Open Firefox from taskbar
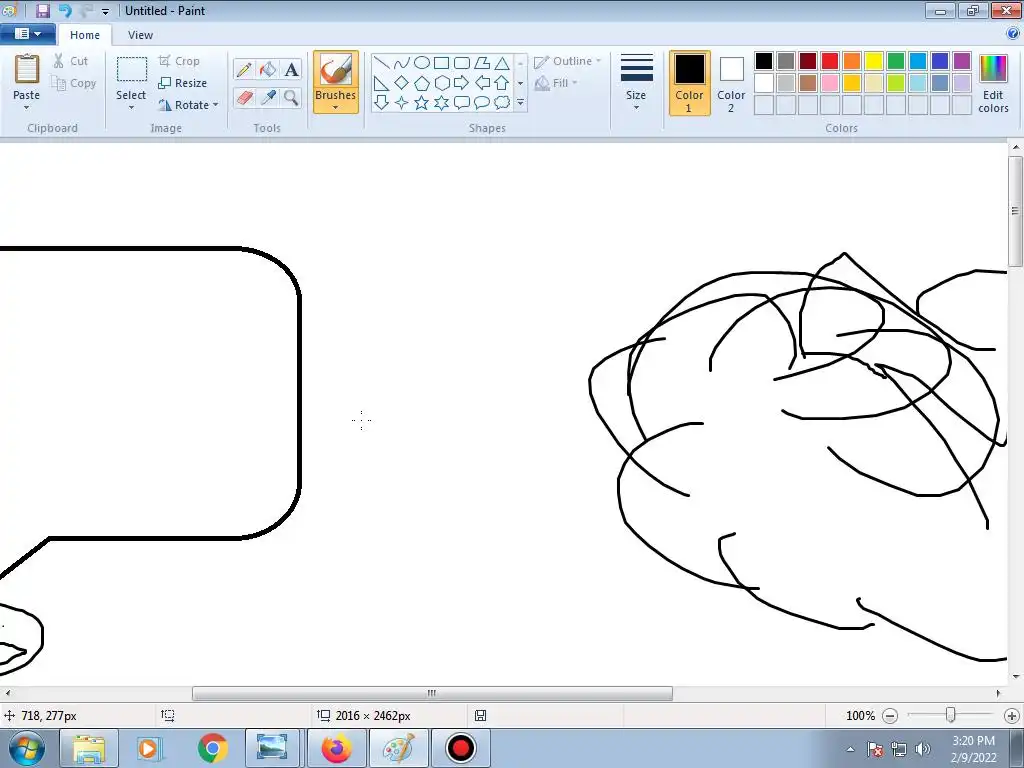Image resolution: width=1024 pixels, height=768 pixels. click(x=336, y=748)
